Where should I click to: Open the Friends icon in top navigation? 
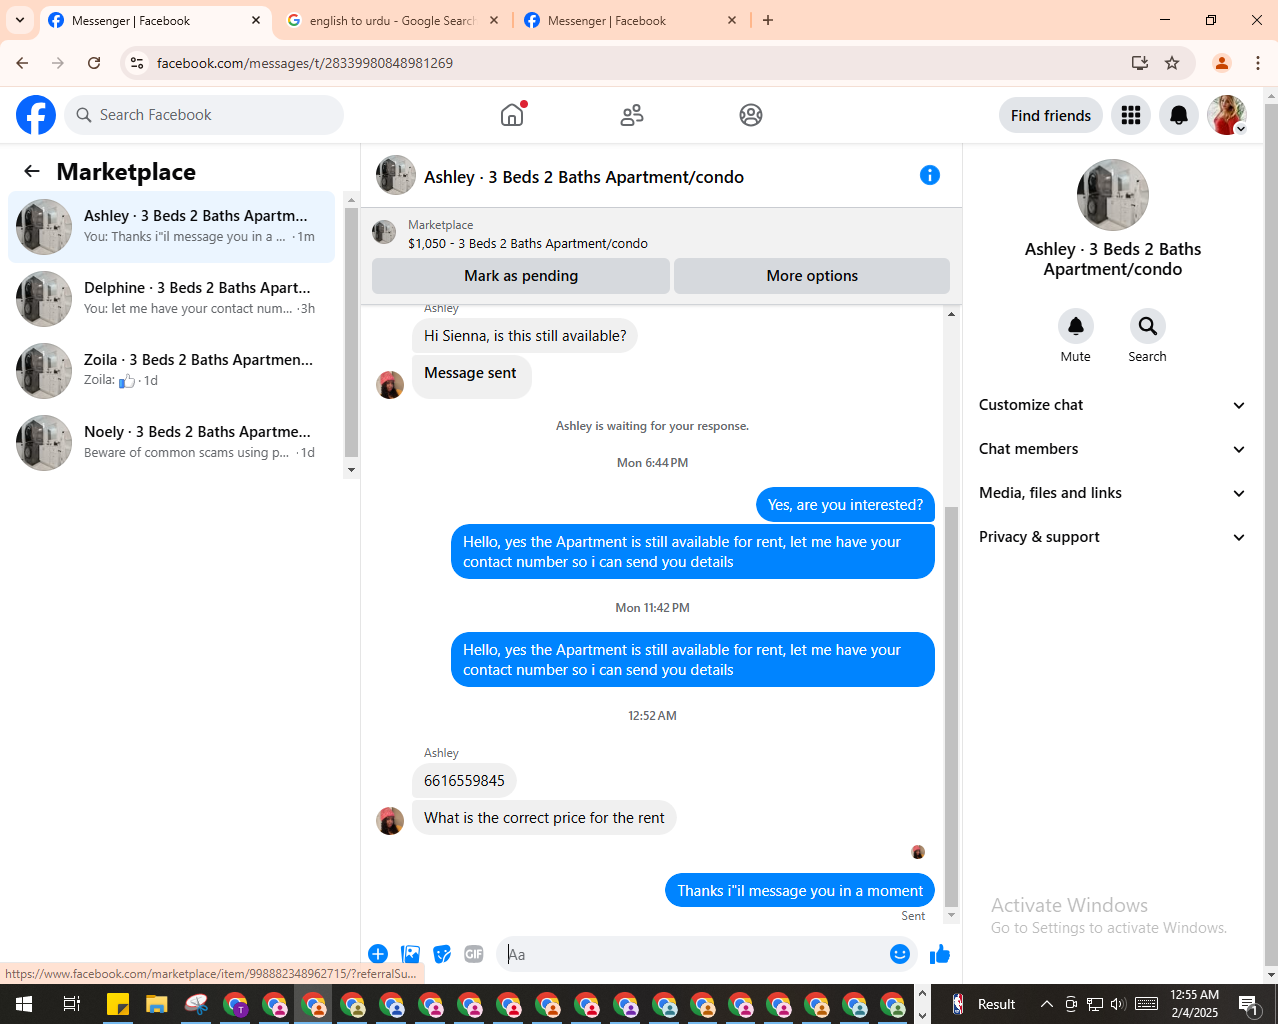[x=632, y=115]
